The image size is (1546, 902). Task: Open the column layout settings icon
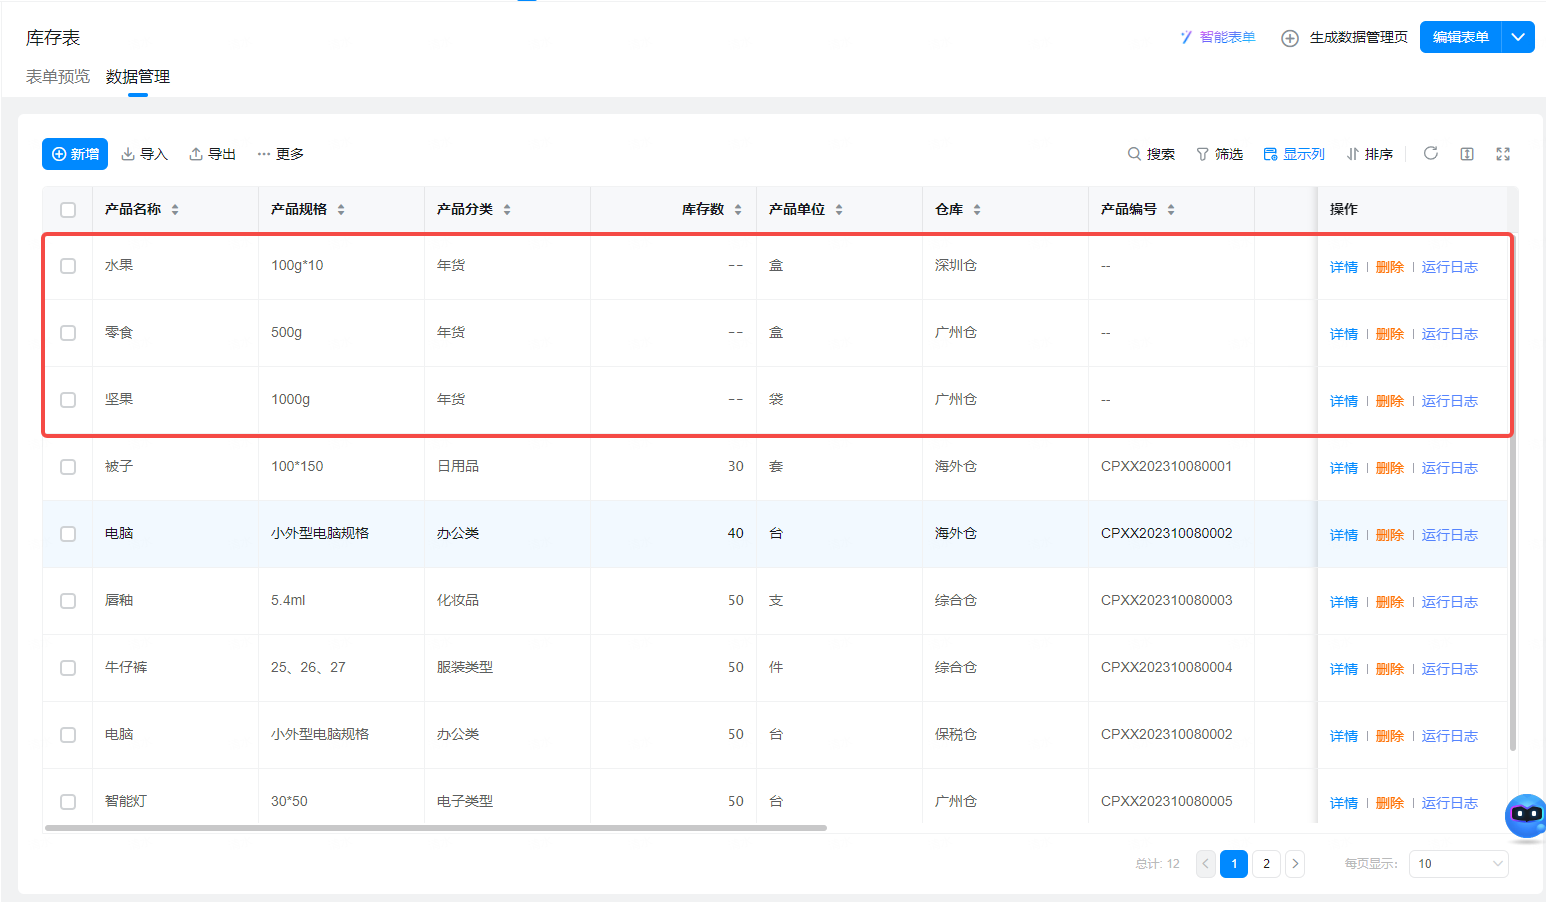point(1467,154)
